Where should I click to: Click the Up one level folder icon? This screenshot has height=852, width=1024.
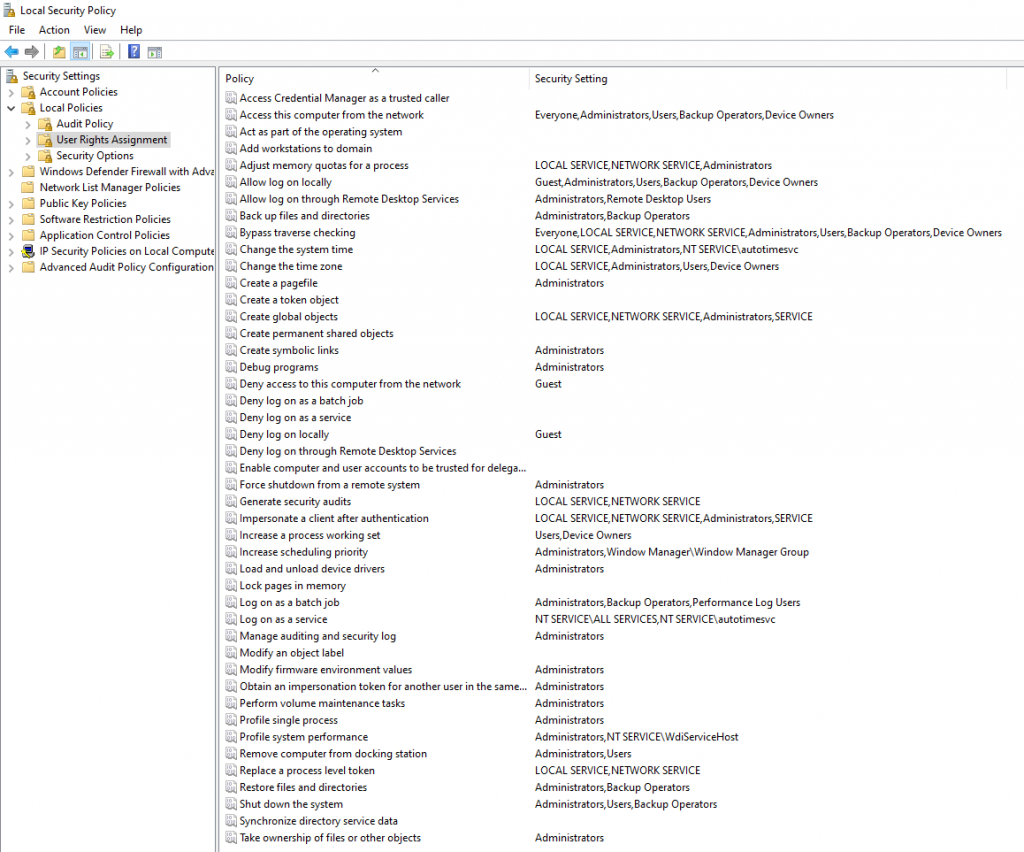pos(59,51)
